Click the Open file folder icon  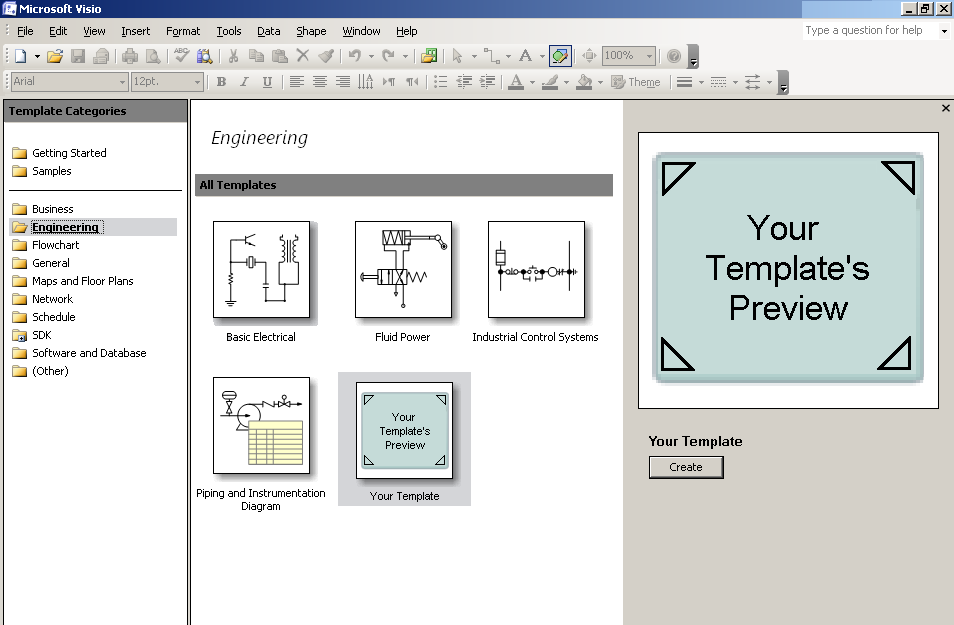point(55,56)
